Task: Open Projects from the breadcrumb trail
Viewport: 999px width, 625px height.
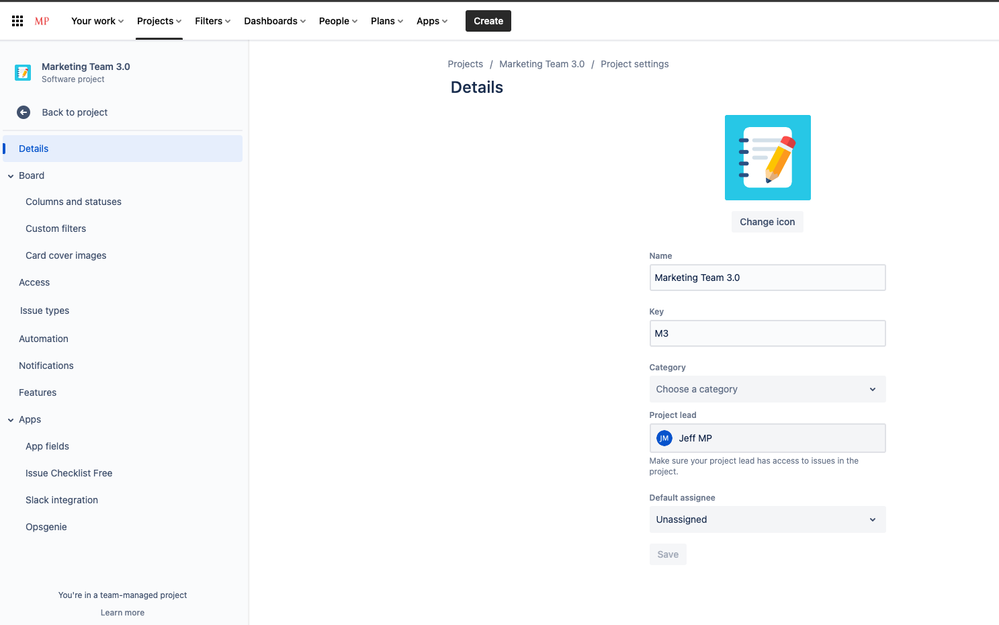Action: coord(465,63)
